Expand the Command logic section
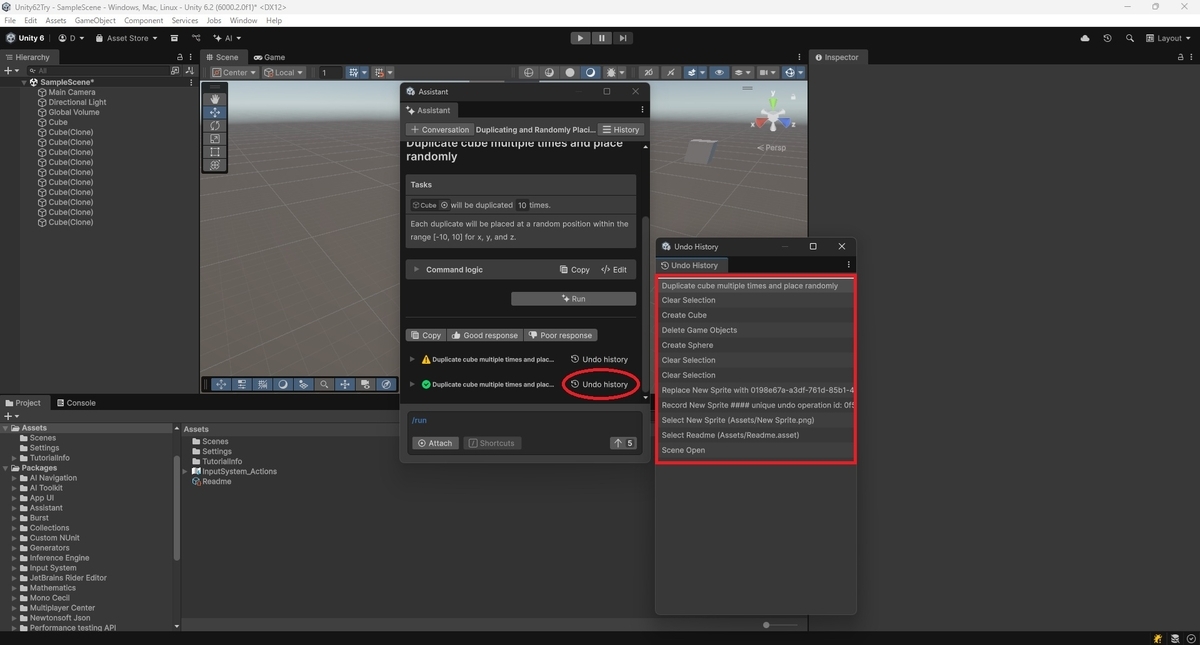This screenshot has width=1200, height=645. pyautogui.click(x=416, y=270)
